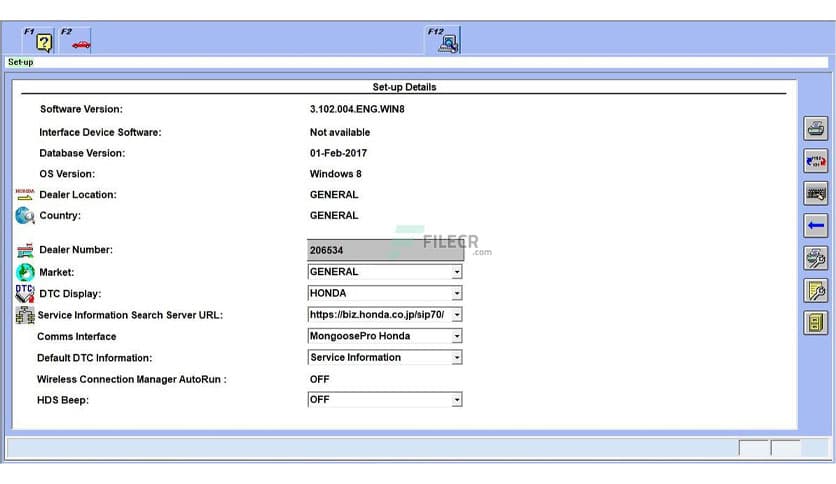This screenshot has width=836, height=484.
Task: Expand the DTC Display dropdown showing HONDA
Action: coord(385,293)
